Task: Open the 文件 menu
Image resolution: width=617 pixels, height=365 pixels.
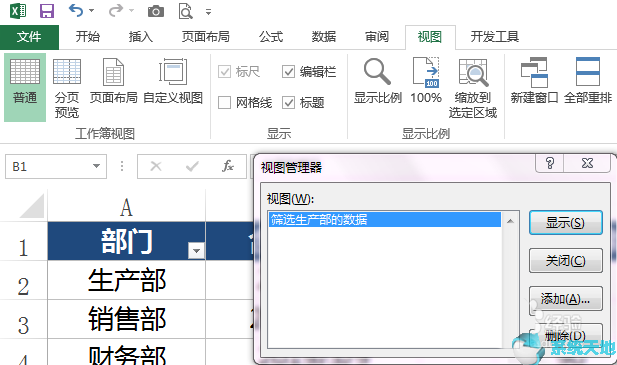Action: tap(29, 37)
